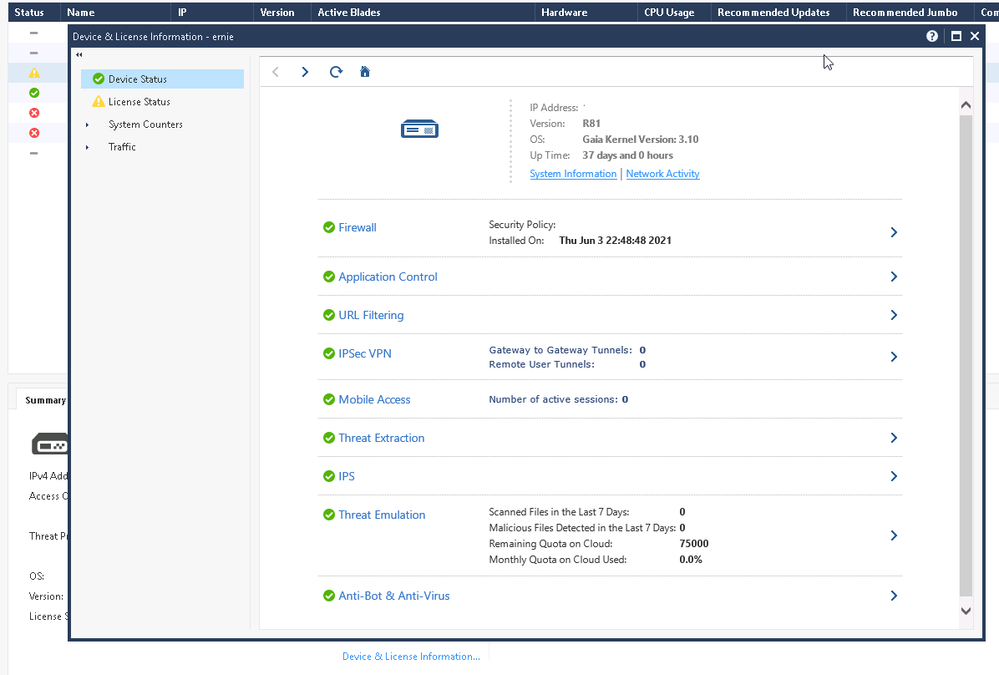The image size is (999, 675).
Task: Open the Threat Extraction blade link
Action: tap(382, 438)
